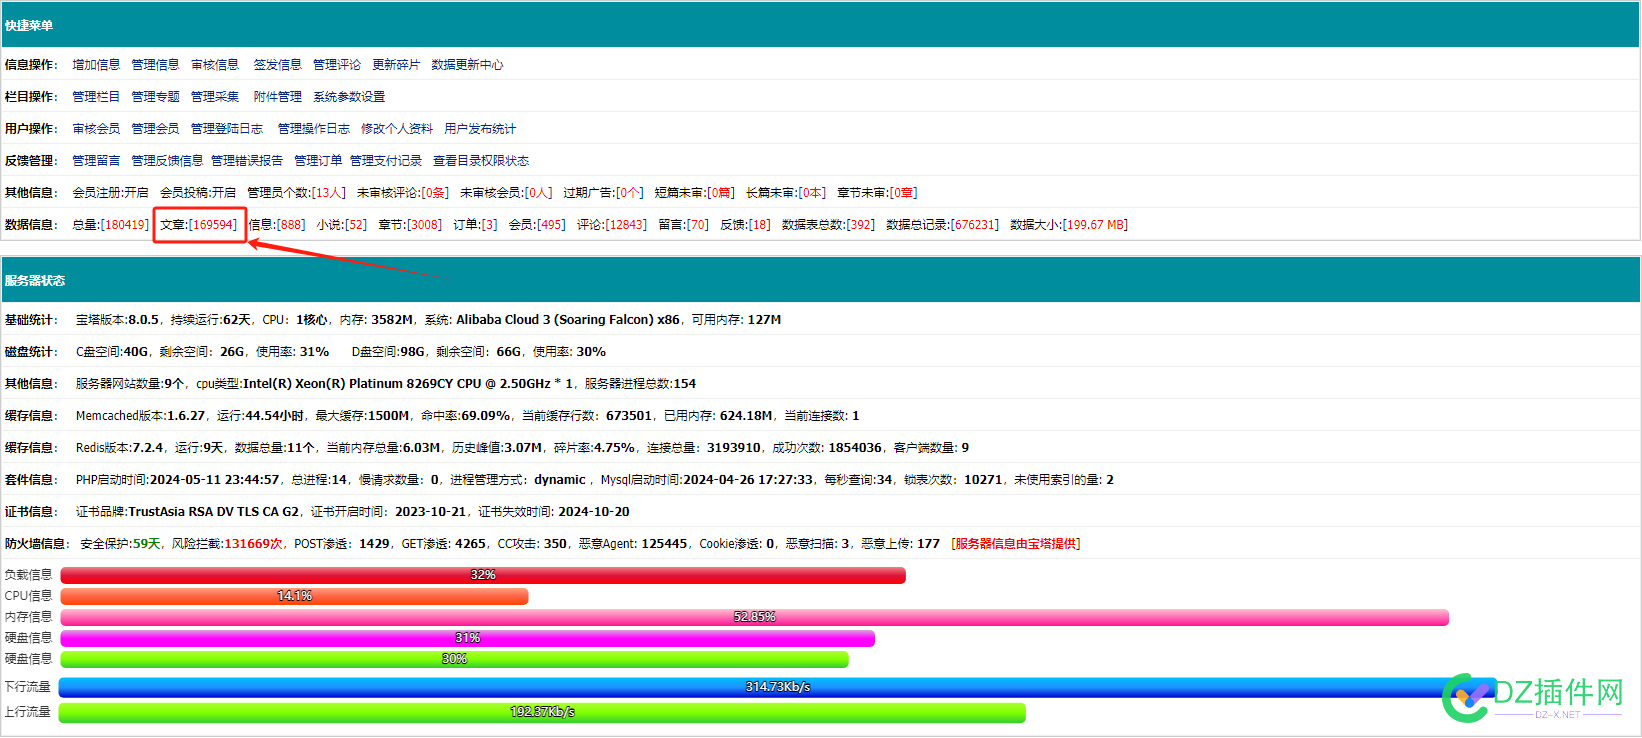Go to 管理专题

click(x=155, y=97)
